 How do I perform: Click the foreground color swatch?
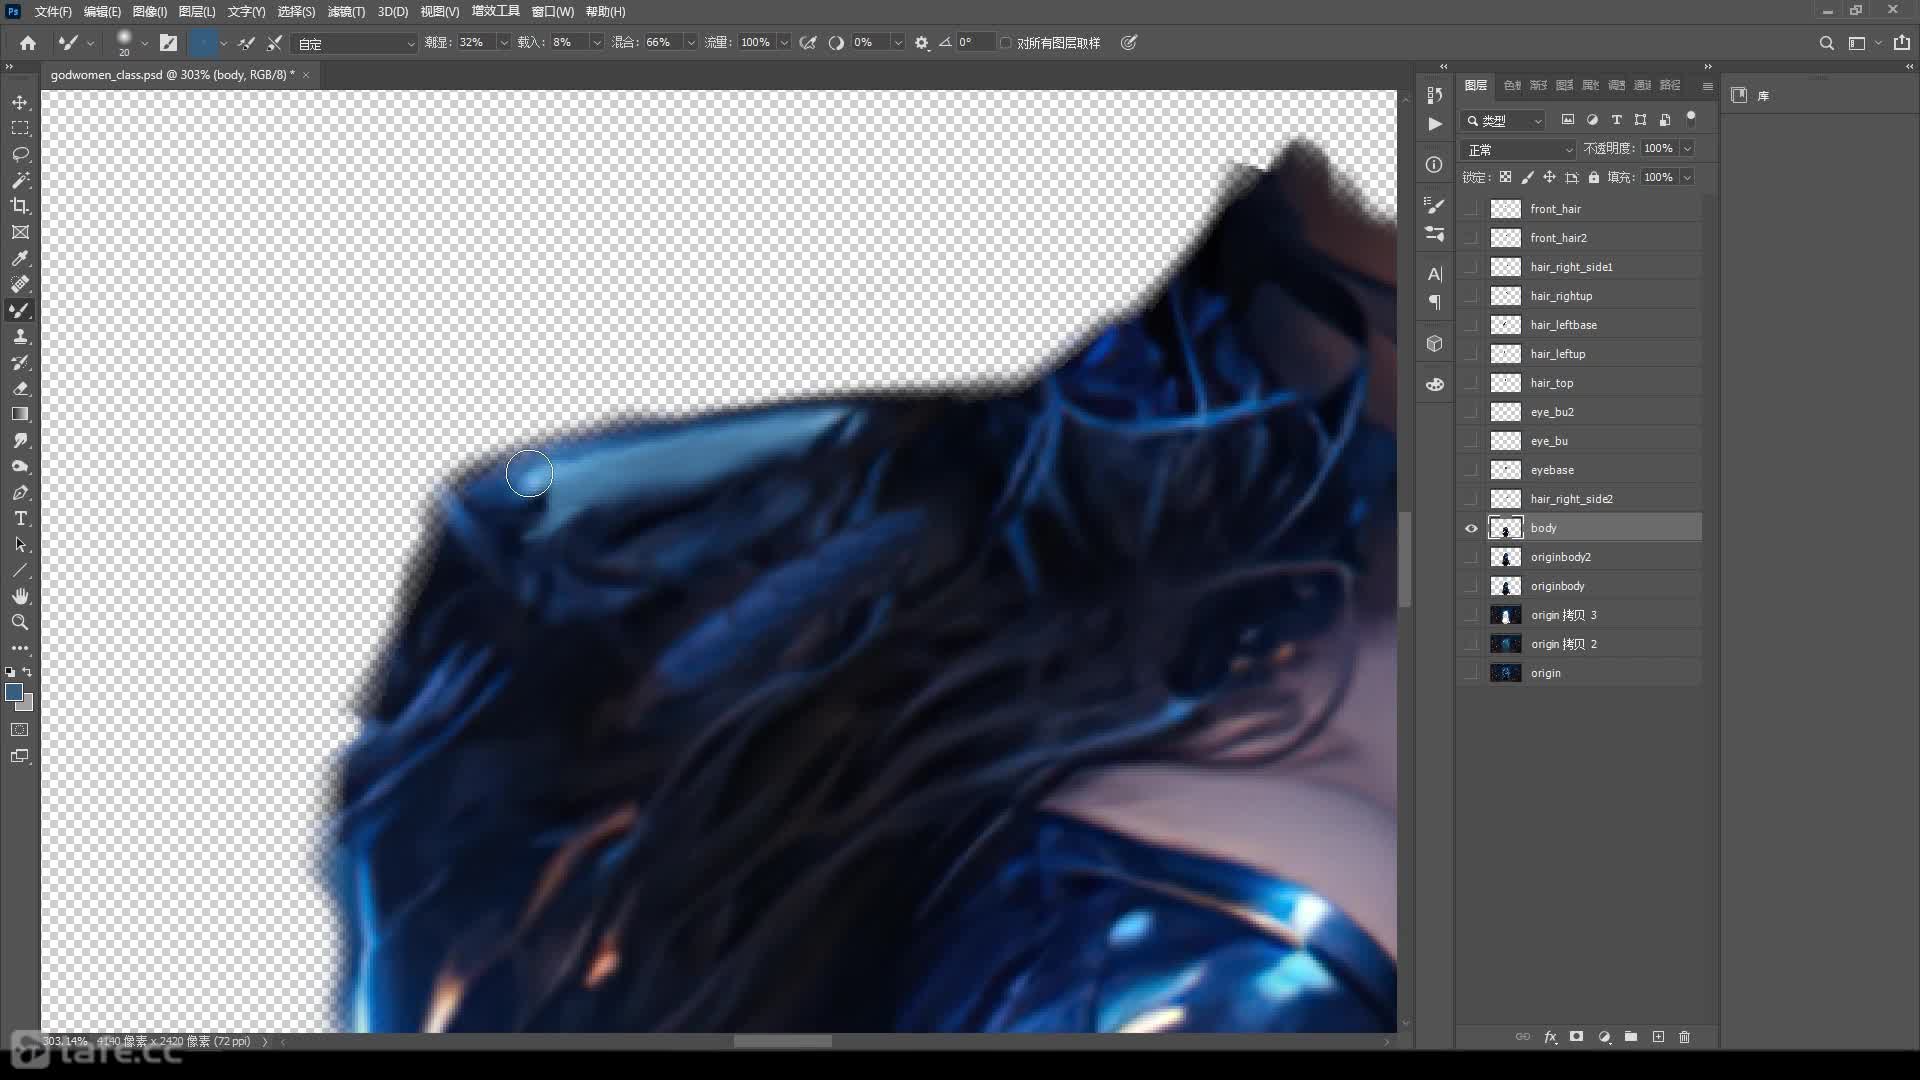(x=14, y=692)
